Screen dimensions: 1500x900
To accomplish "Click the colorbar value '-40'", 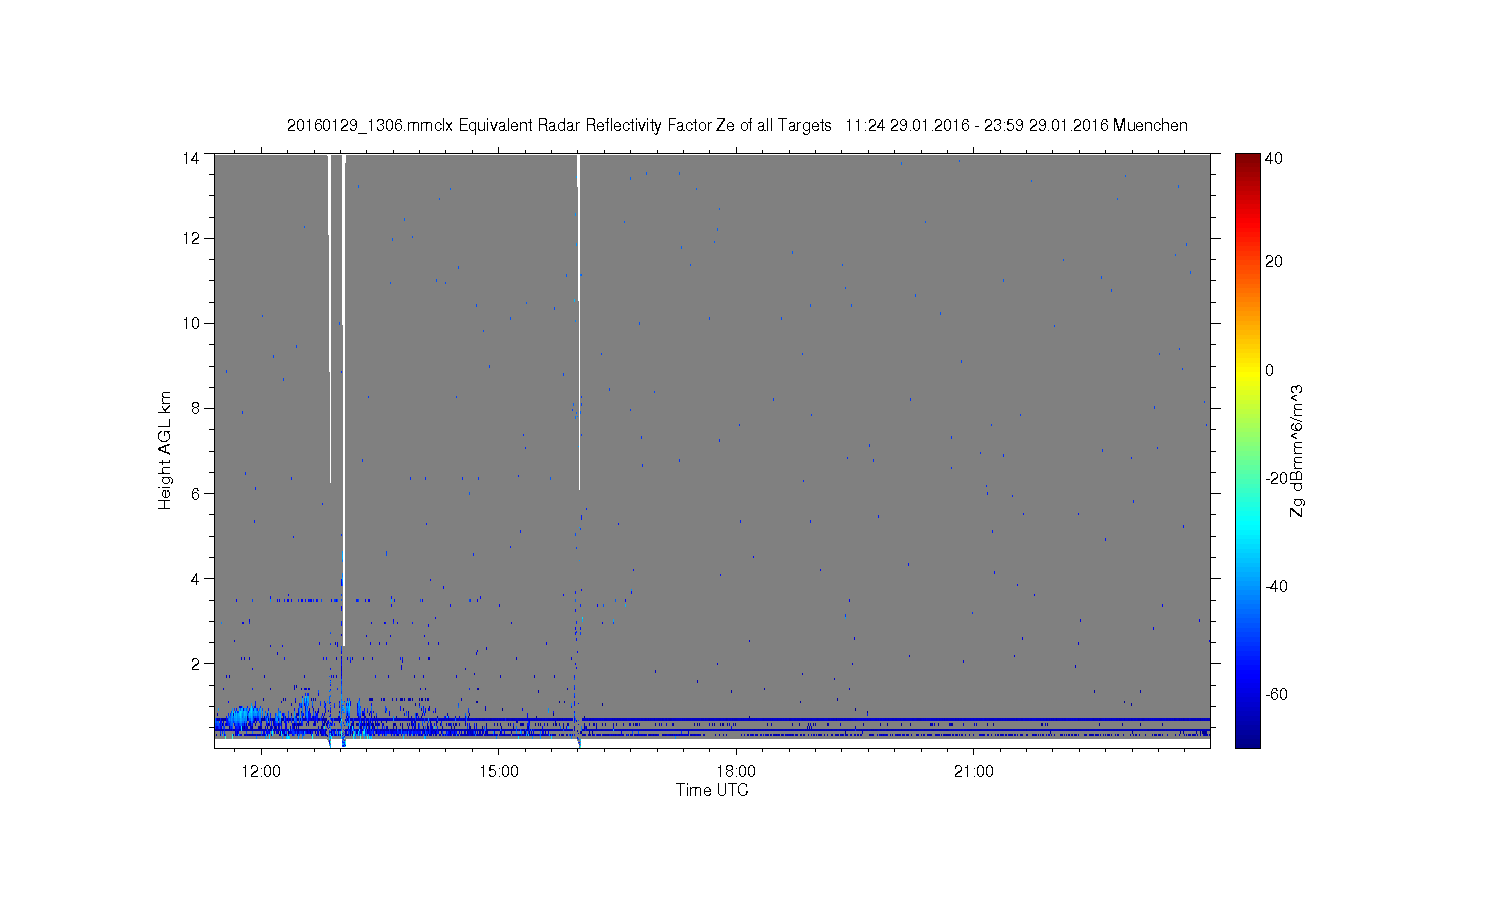I will (x=1277, y=586).
